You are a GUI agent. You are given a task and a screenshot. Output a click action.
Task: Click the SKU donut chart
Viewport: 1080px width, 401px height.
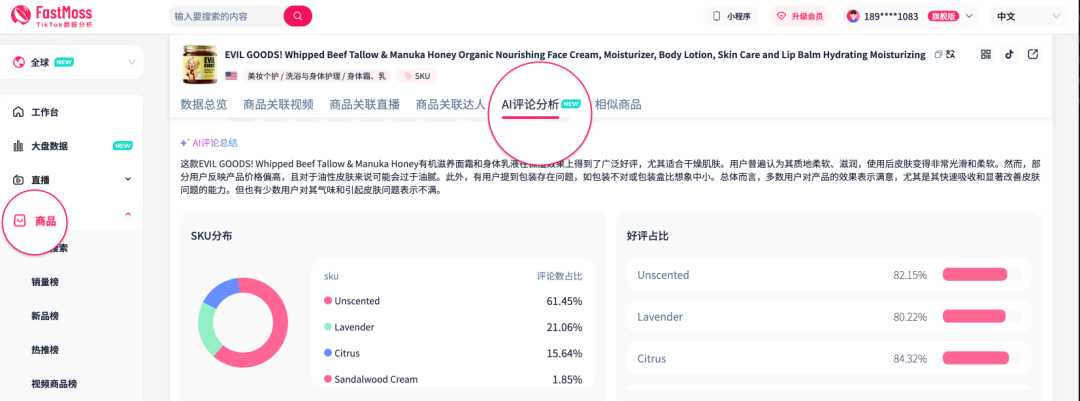pyautogui.click(x=242, y=322)
